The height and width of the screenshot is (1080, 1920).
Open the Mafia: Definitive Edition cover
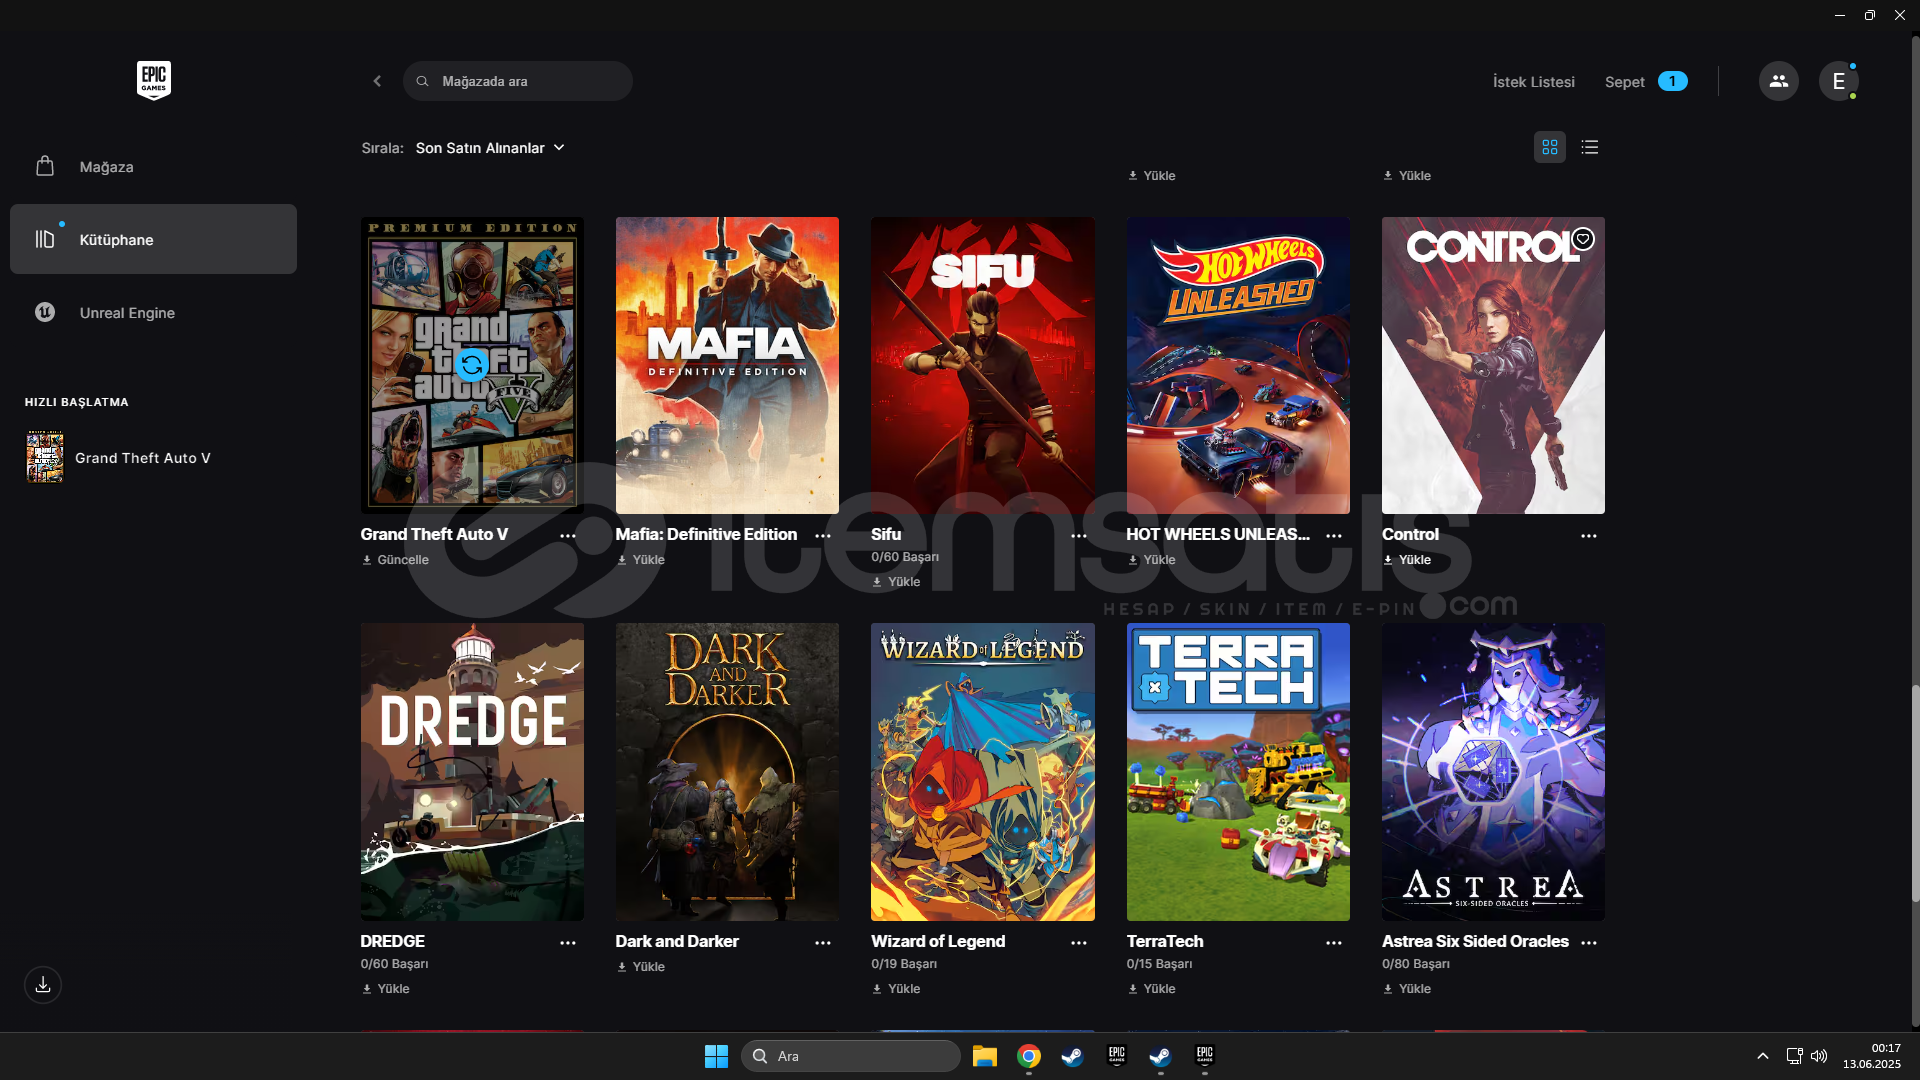click(x=727, y=365)
